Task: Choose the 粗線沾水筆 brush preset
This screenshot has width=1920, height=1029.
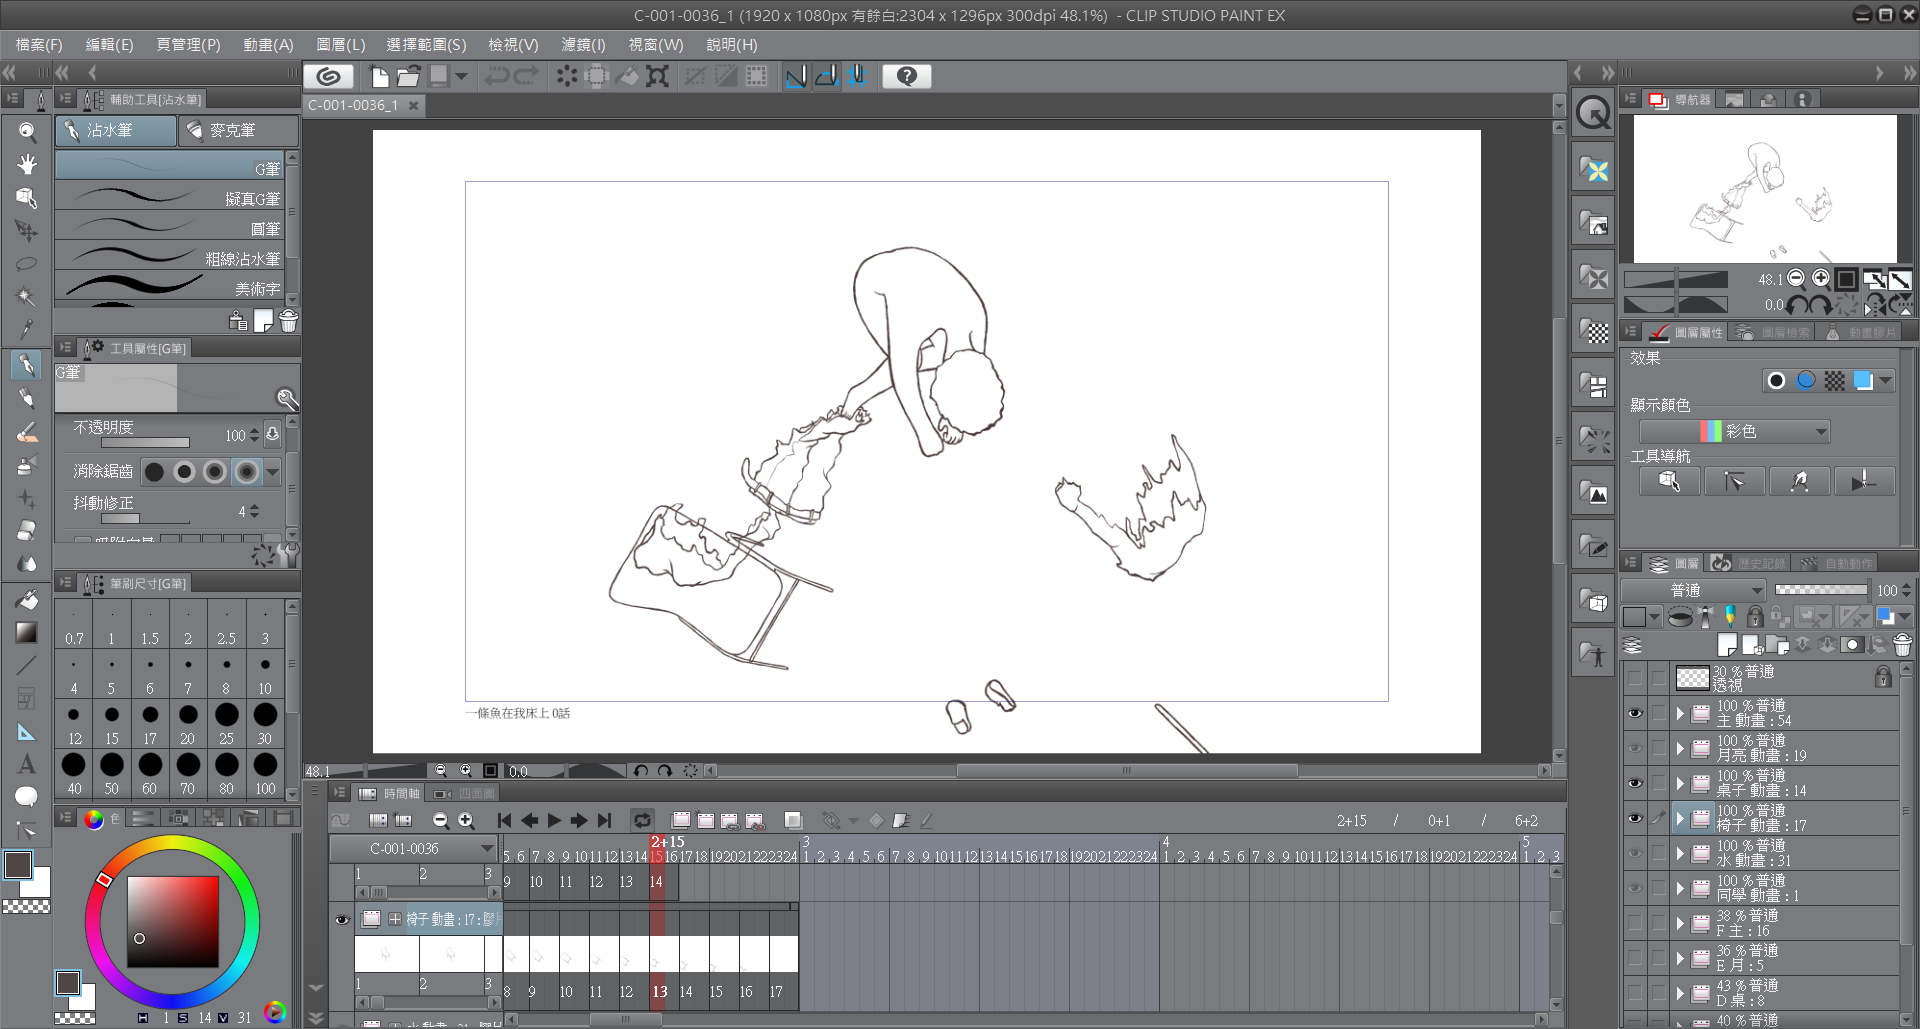Action: pos(170,258)
